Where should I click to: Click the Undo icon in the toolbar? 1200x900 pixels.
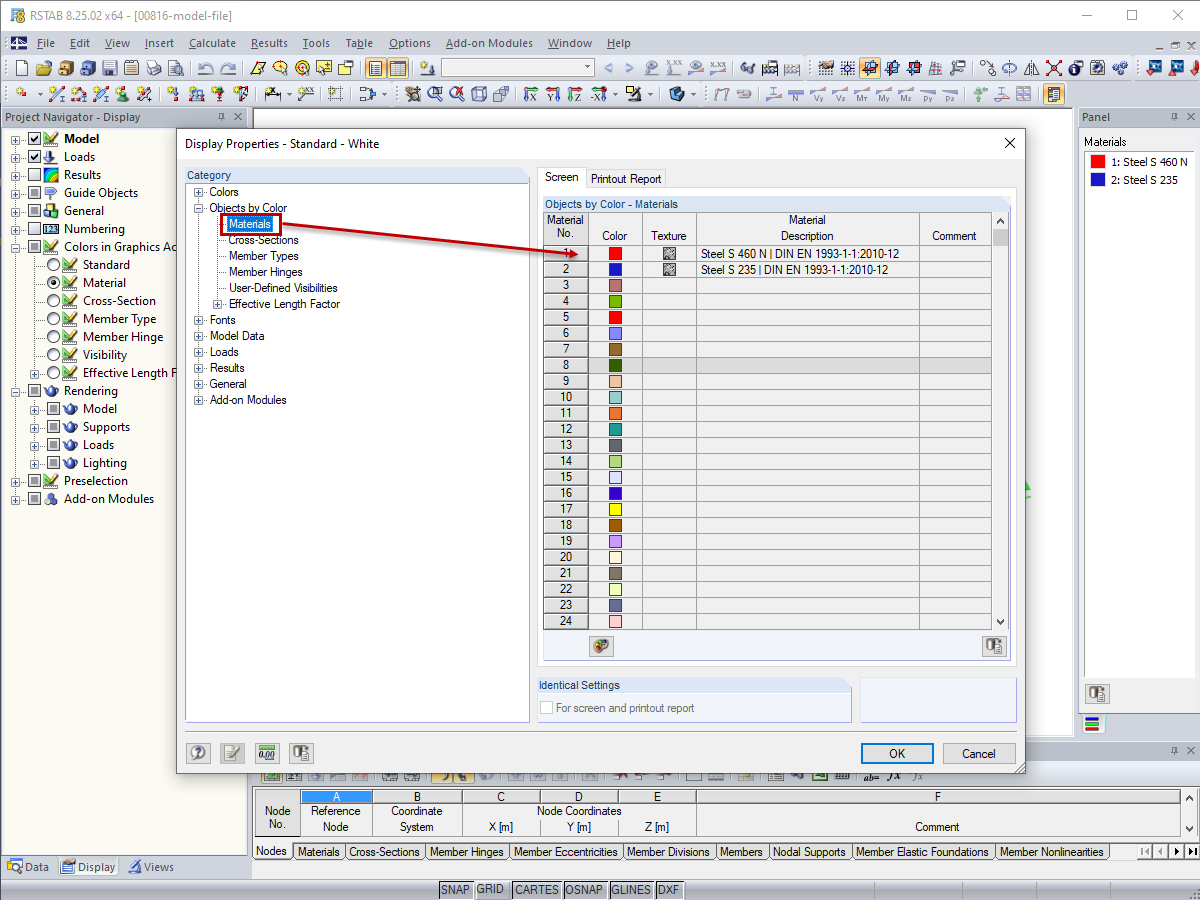pos(206,67)
